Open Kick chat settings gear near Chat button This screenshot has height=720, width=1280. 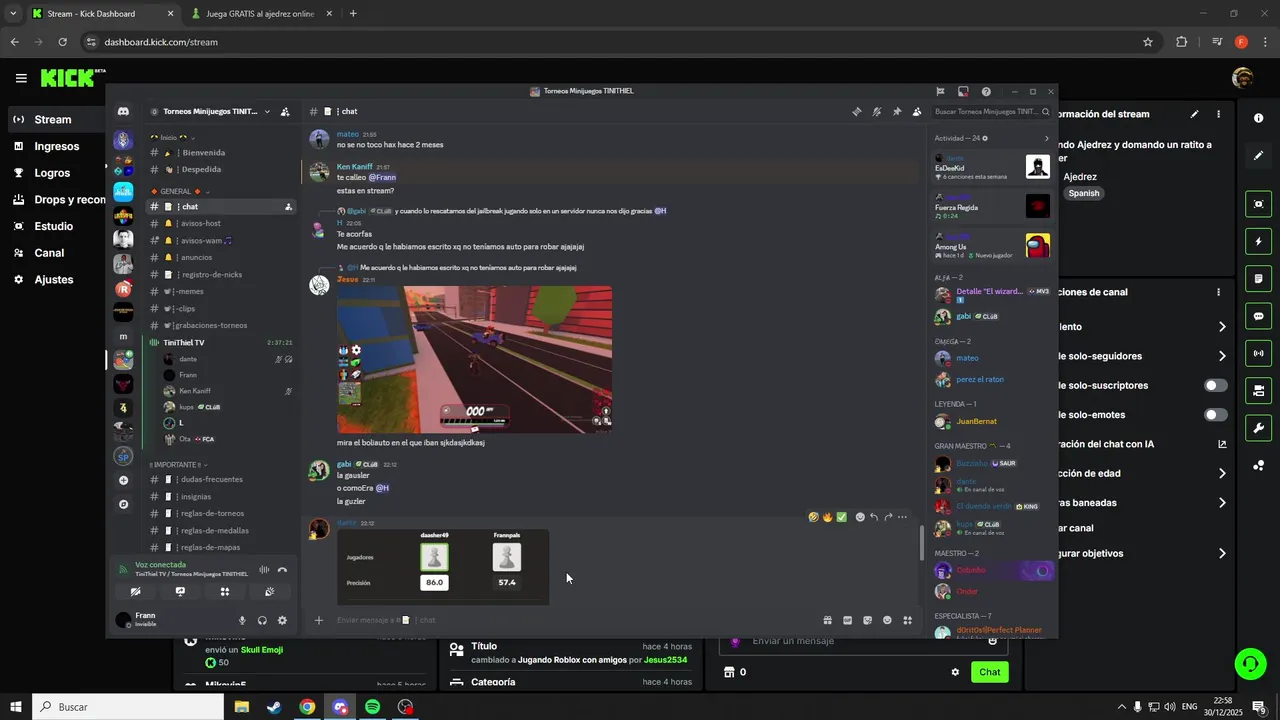point(955,672)
